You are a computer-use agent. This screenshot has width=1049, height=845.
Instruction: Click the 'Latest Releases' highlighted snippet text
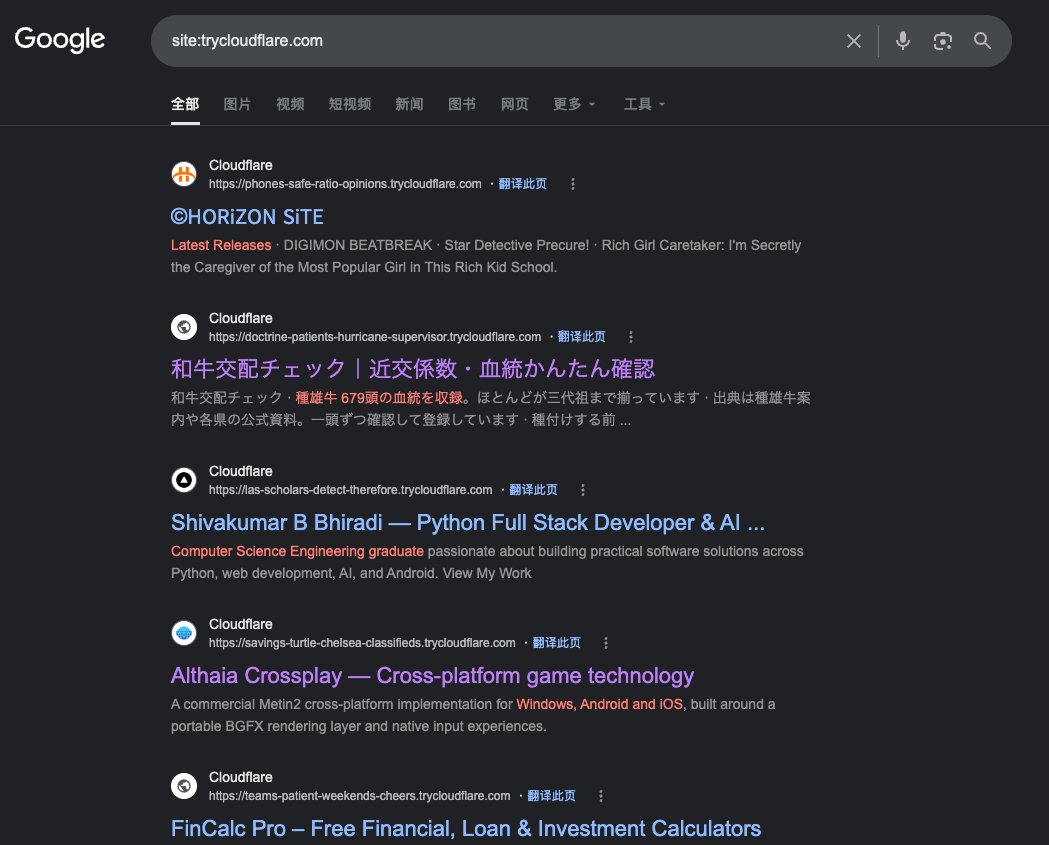(221, 246)
